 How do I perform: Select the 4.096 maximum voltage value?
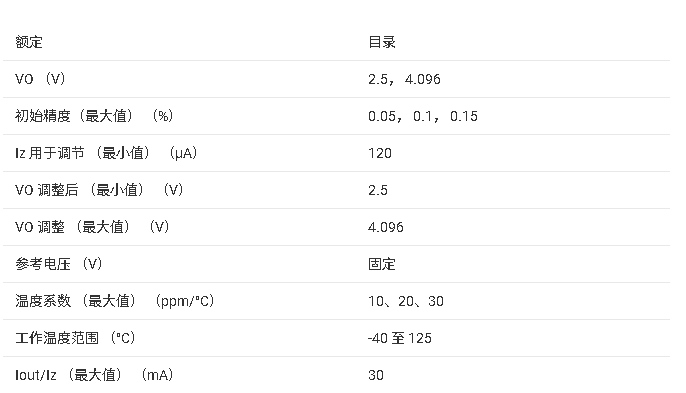pyautogui.click(x=386, y=227)
